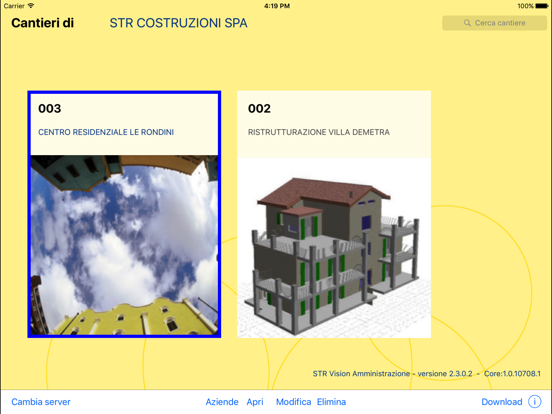Viewport: 552px width, 414px height.
Task: Click the magnifier icon in search field
Action: pos(467,23)
